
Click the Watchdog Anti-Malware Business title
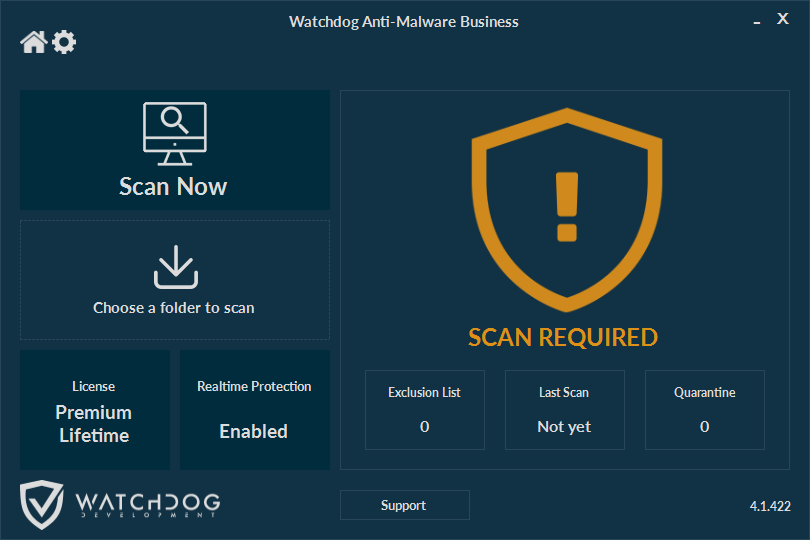pos(404,22)
